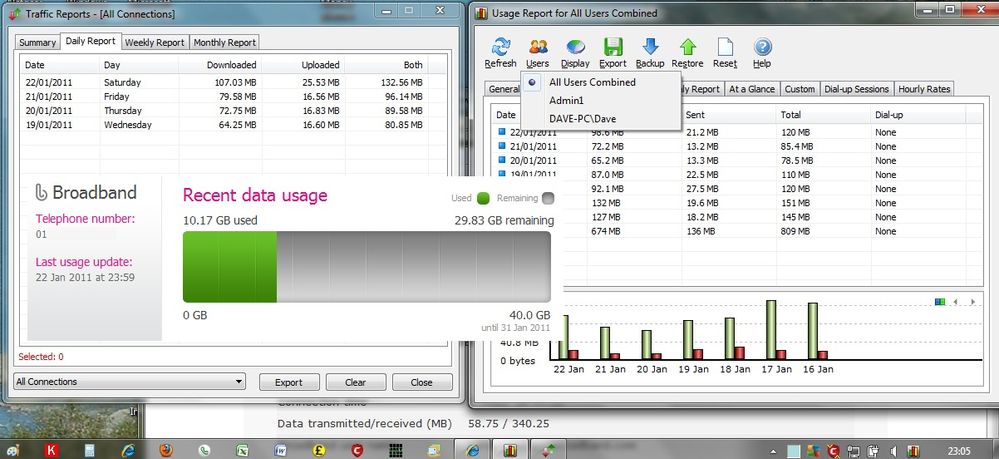Sort by the Total column header
999x459 pixels.
pos(824,115)
